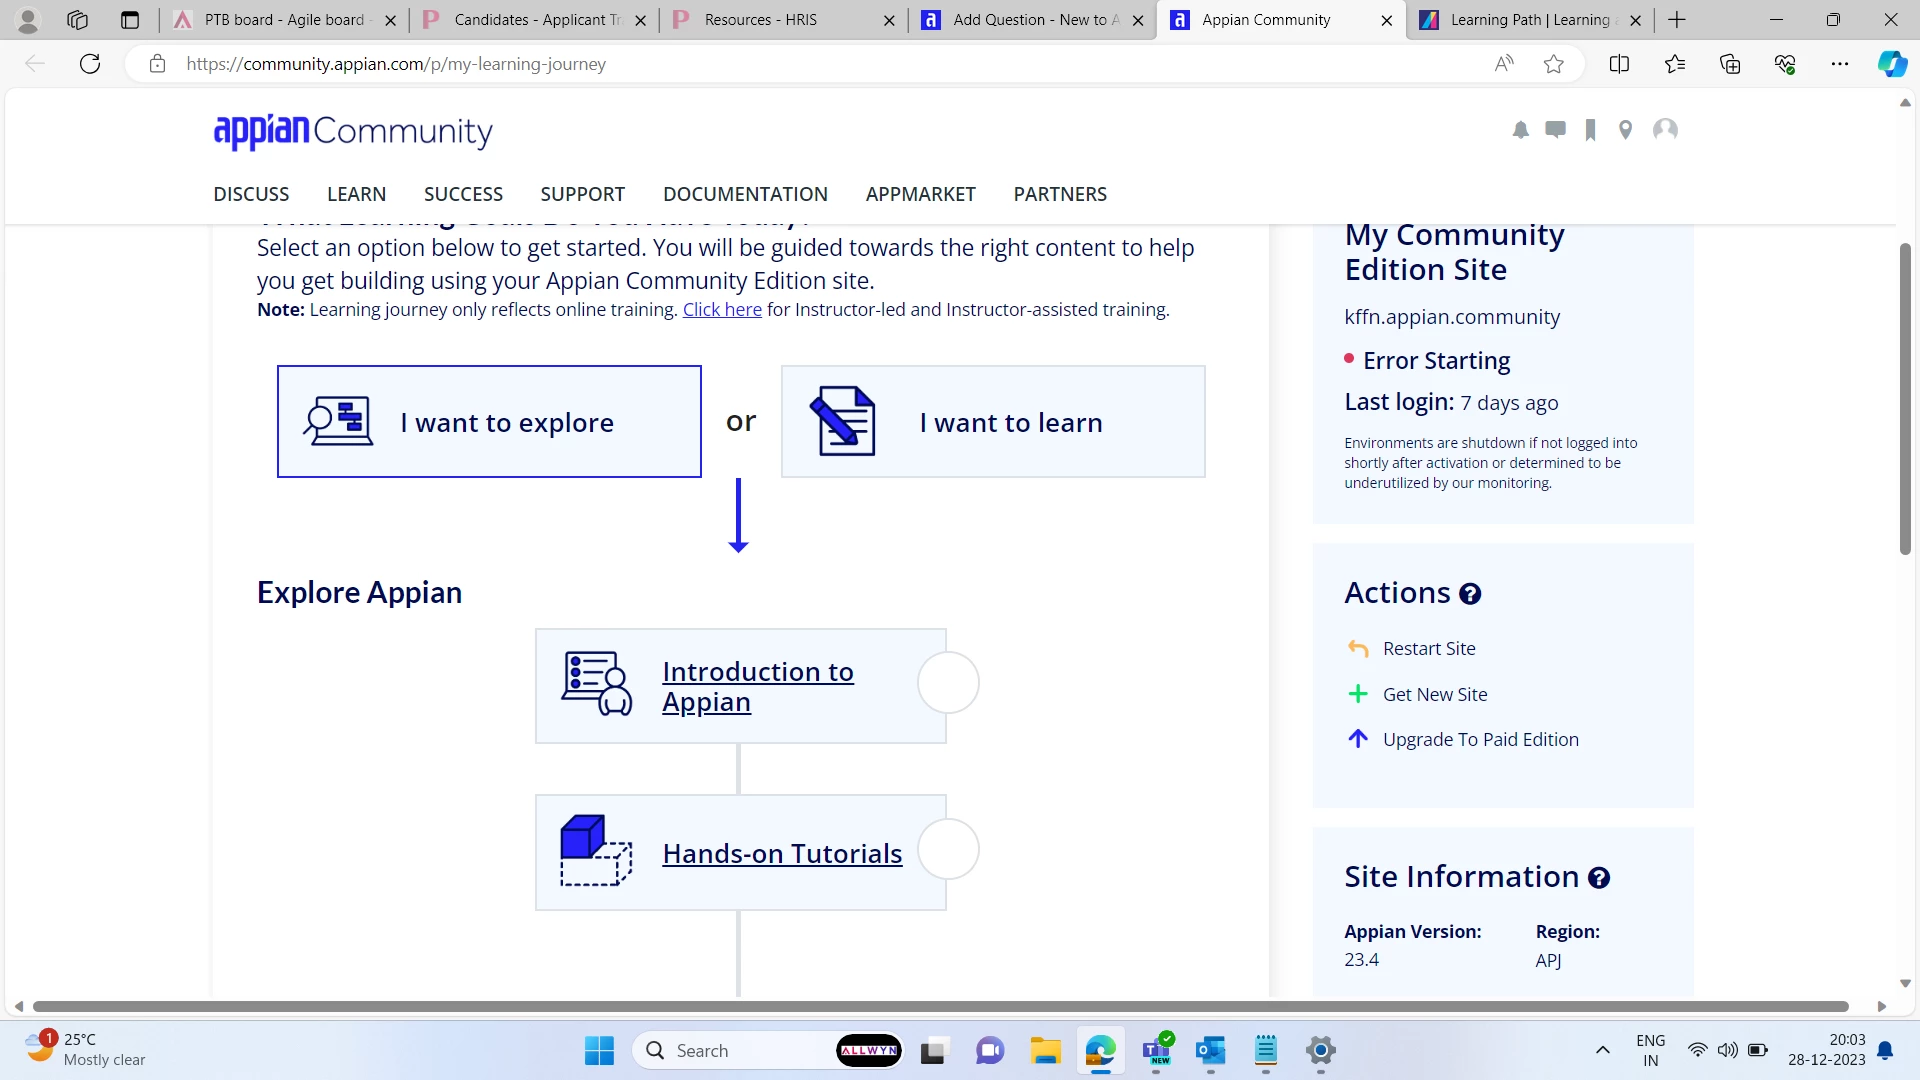Click the Site Information help icon

(1599, 878)
